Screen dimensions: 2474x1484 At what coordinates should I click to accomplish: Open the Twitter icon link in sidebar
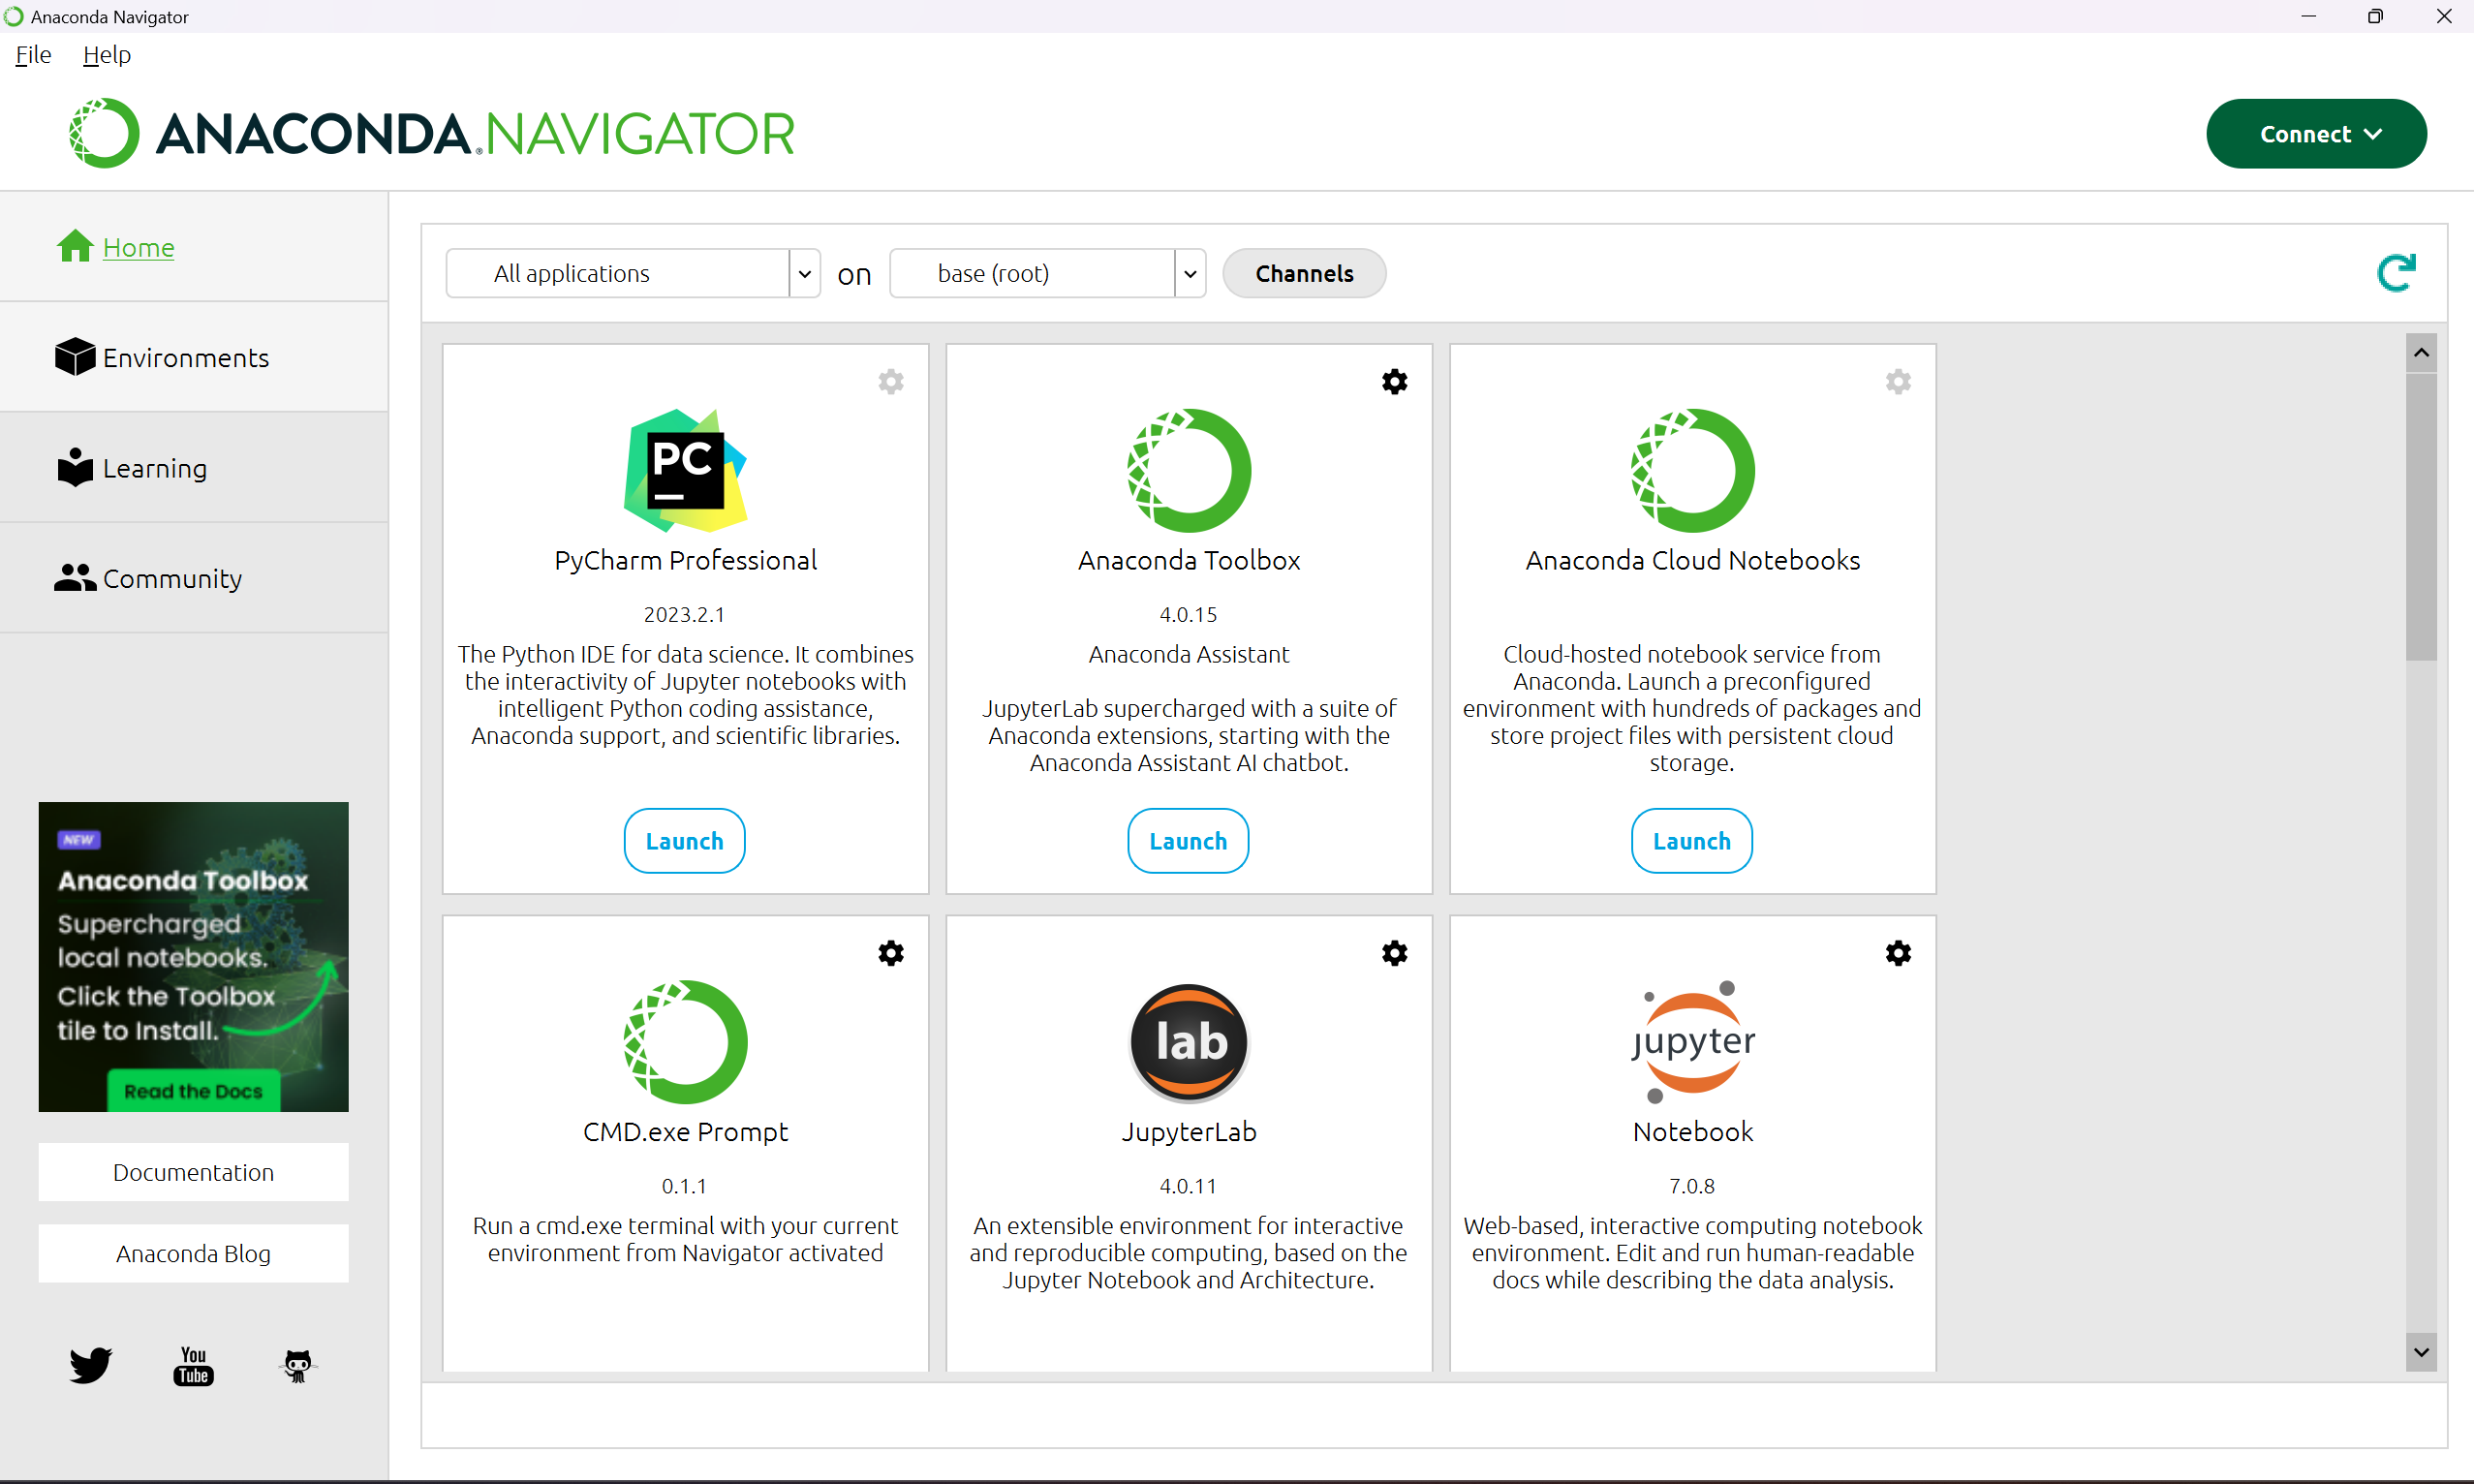tap(90, 1365)
